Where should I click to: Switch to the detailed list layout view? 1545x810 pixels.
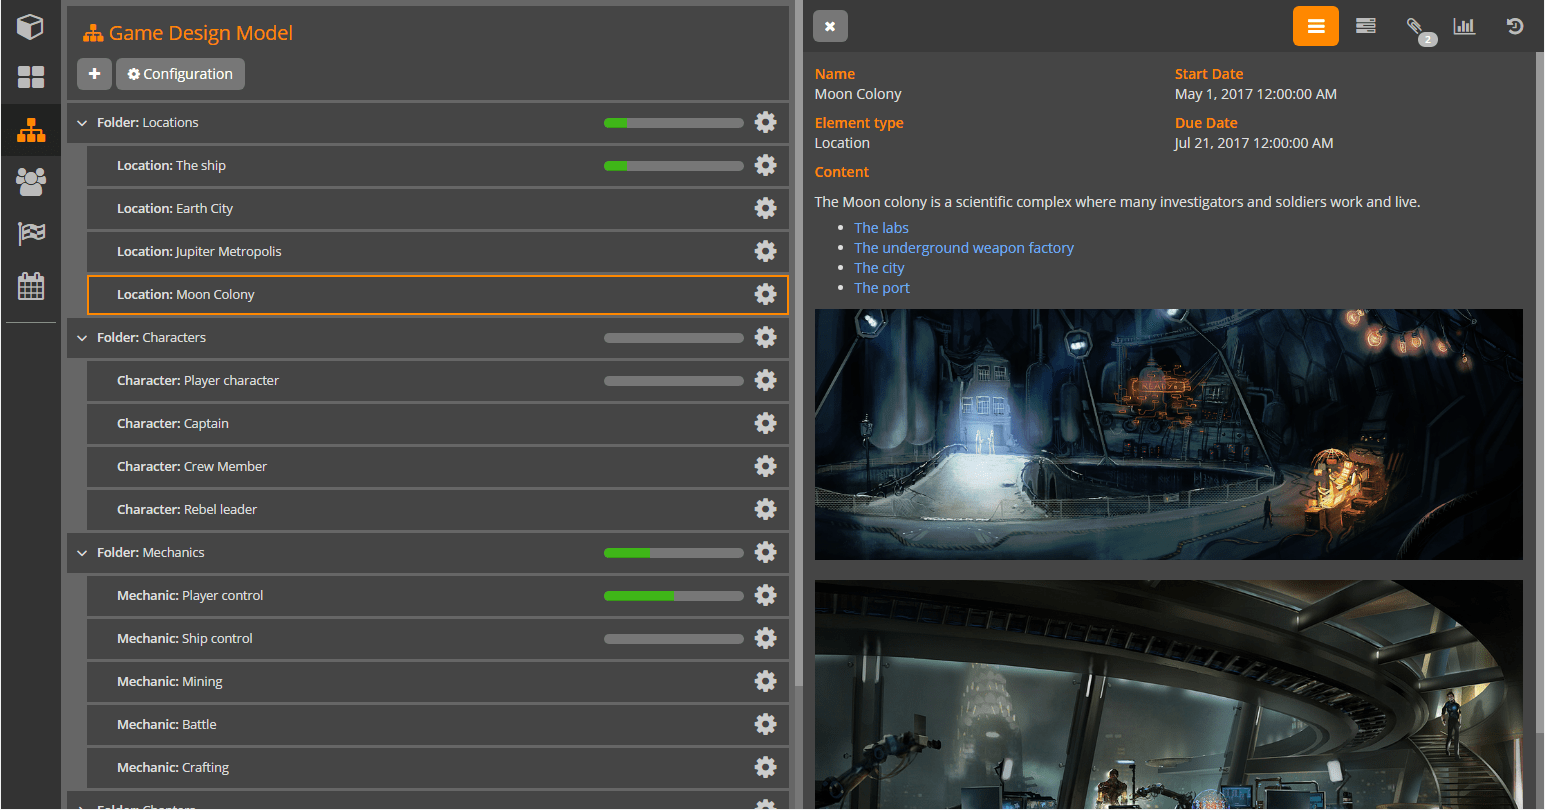coord(1366,26)
